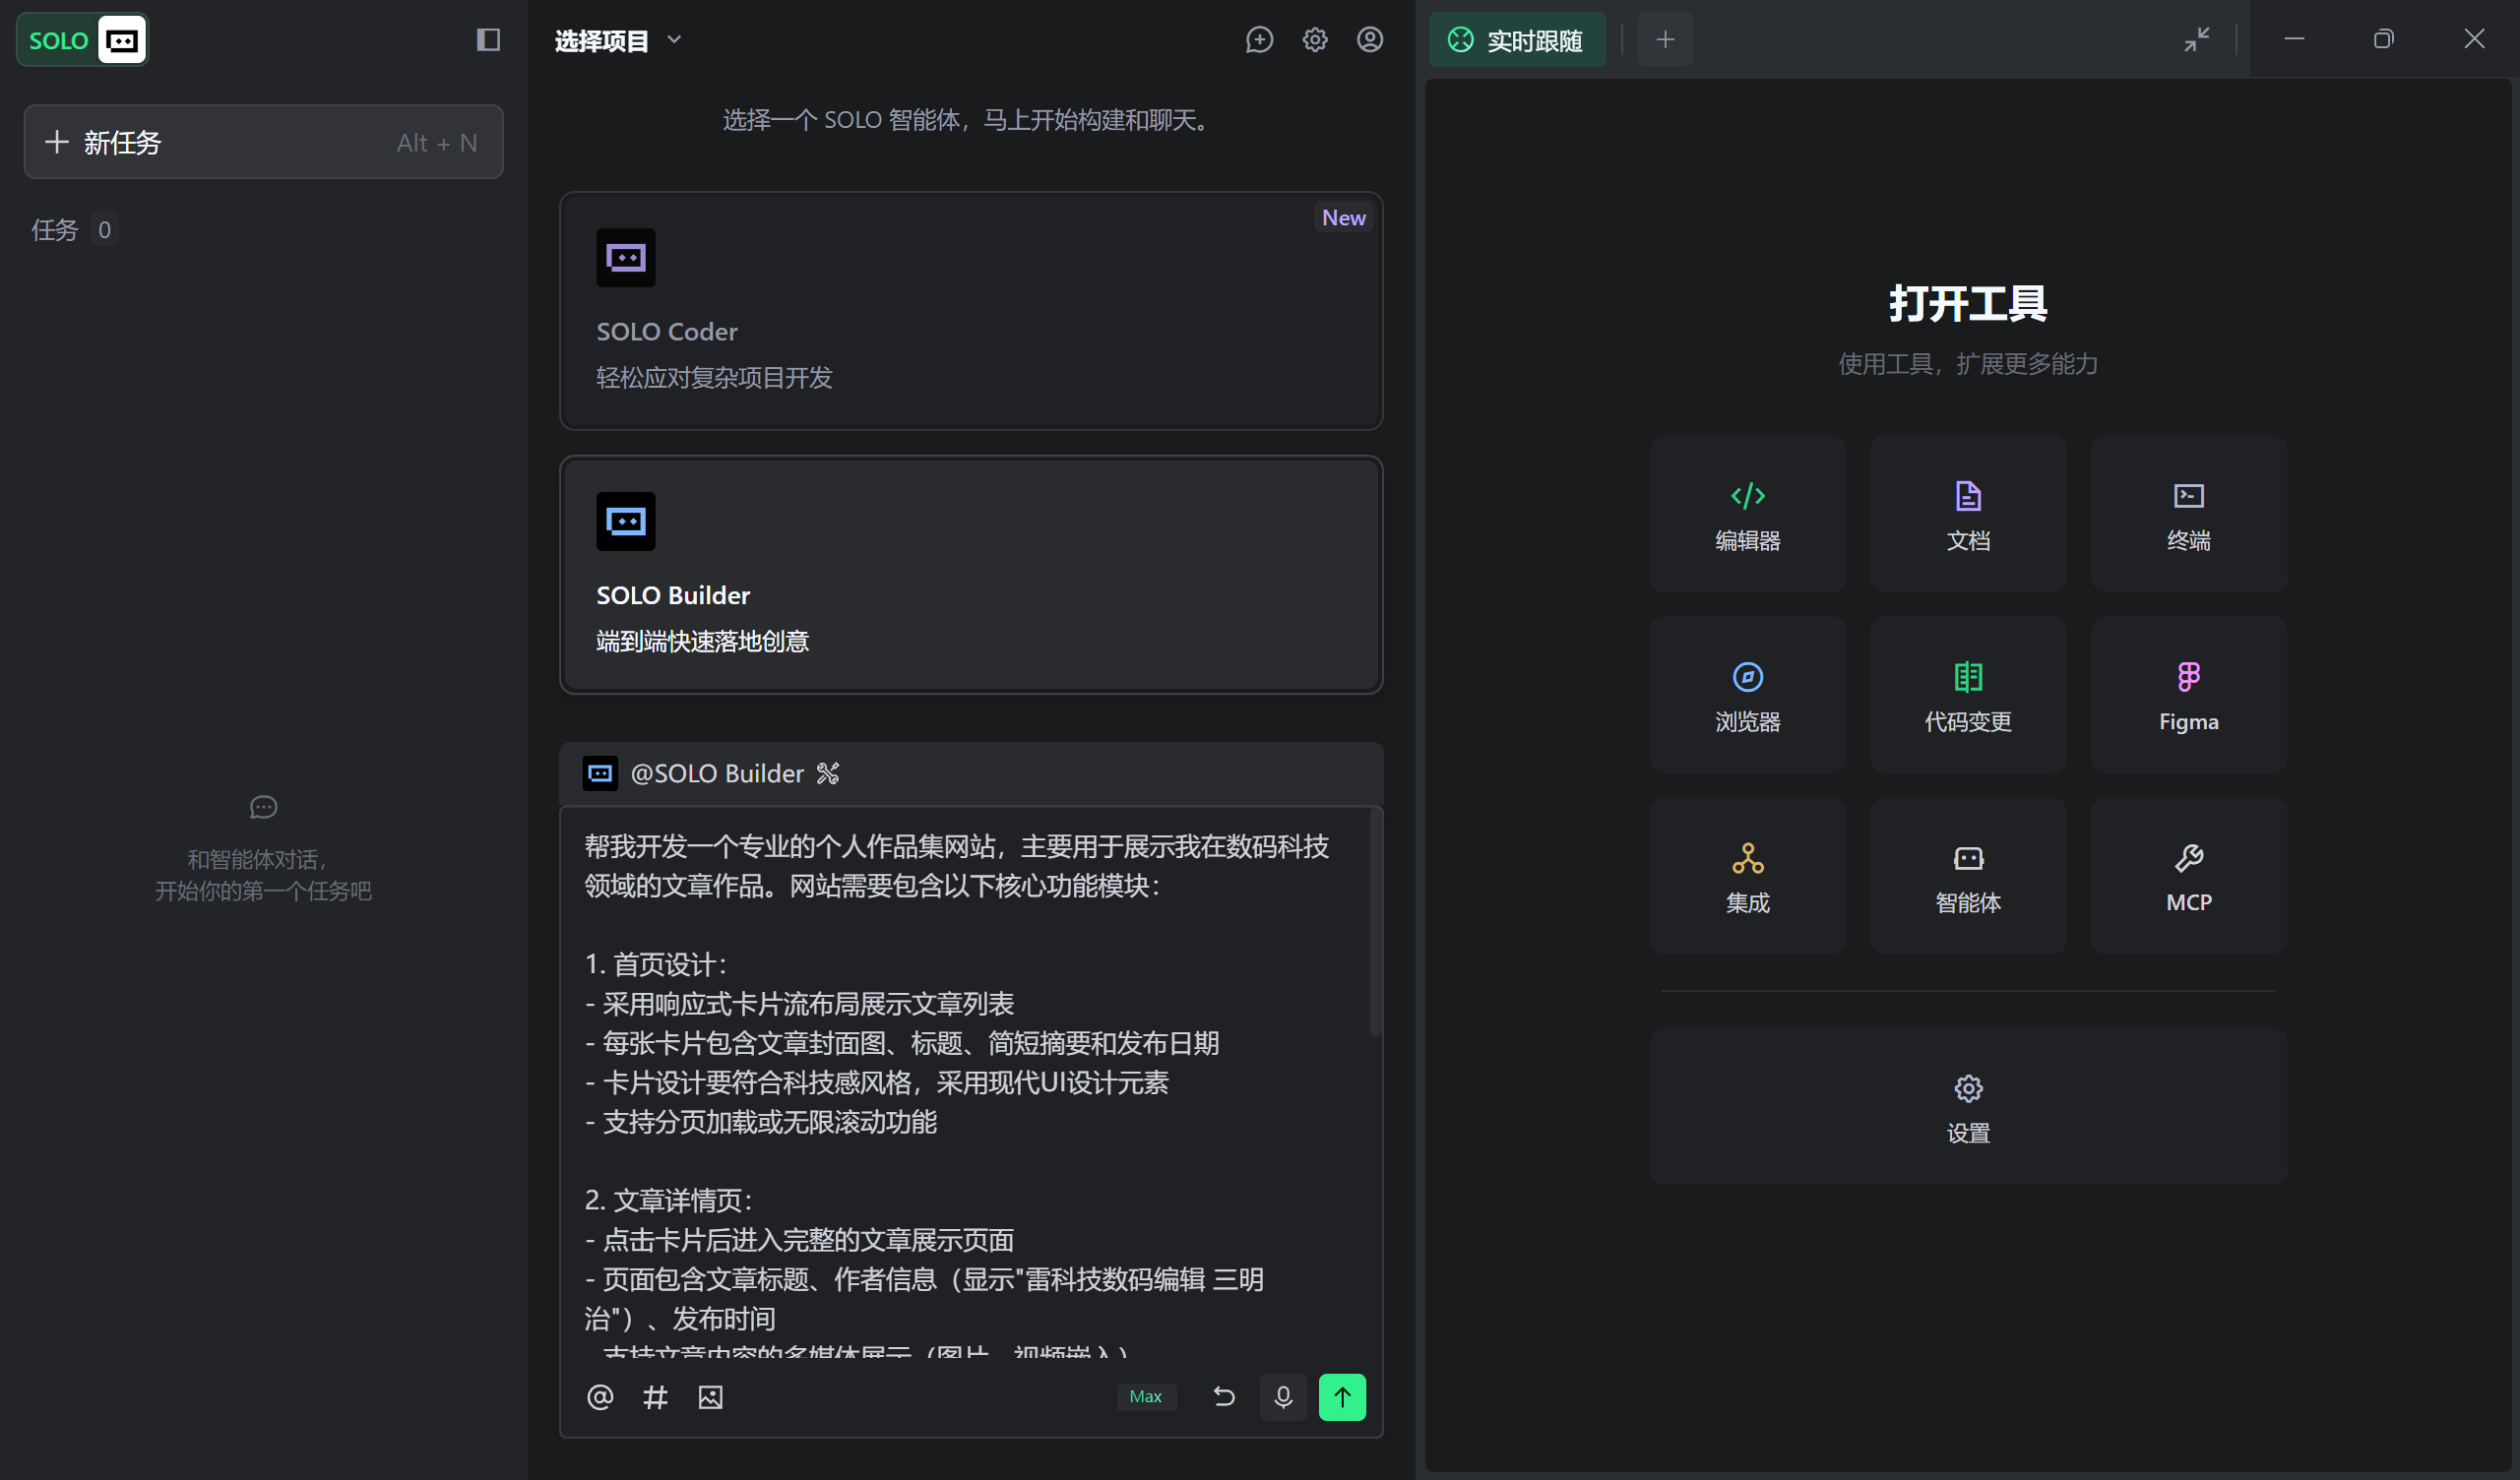Viewport: 2520px width, 1480px height.
Task: Toggle the 实时跟随 live-follow mode
Action: [x=1517, y=39]
